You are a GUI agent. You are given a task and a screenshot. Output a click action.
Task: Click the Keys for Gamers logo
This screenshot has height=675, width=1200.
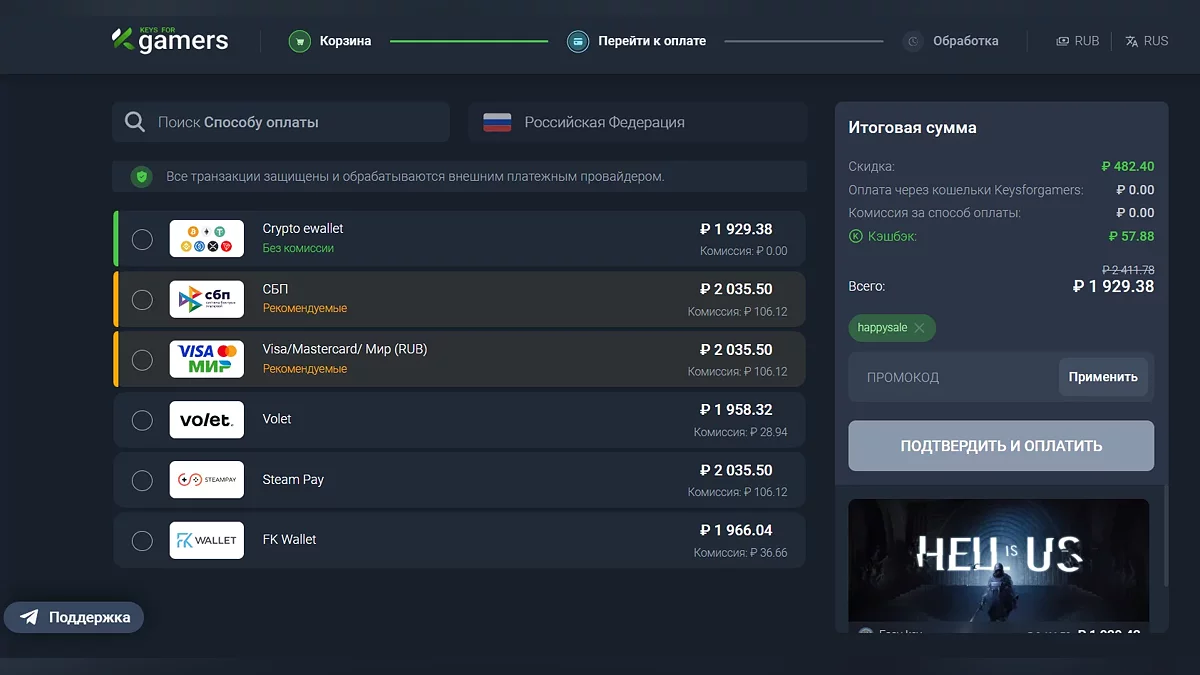[x=170, y=40]
